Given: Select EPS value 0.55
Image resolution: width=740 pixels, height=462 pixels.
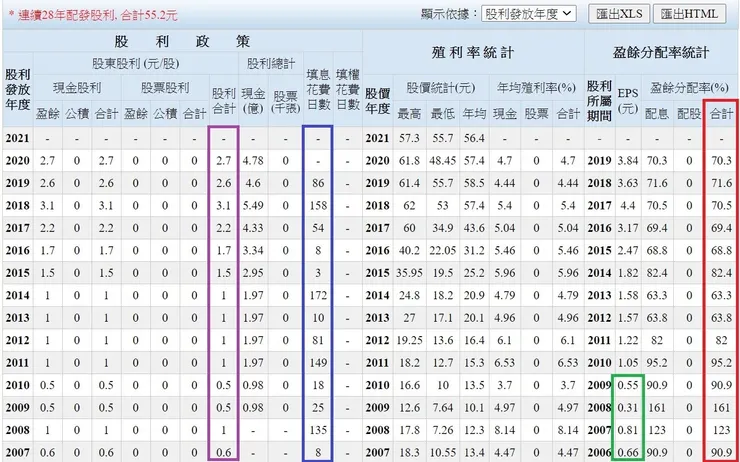Looking at the screenshot, I should click(628, 386).
